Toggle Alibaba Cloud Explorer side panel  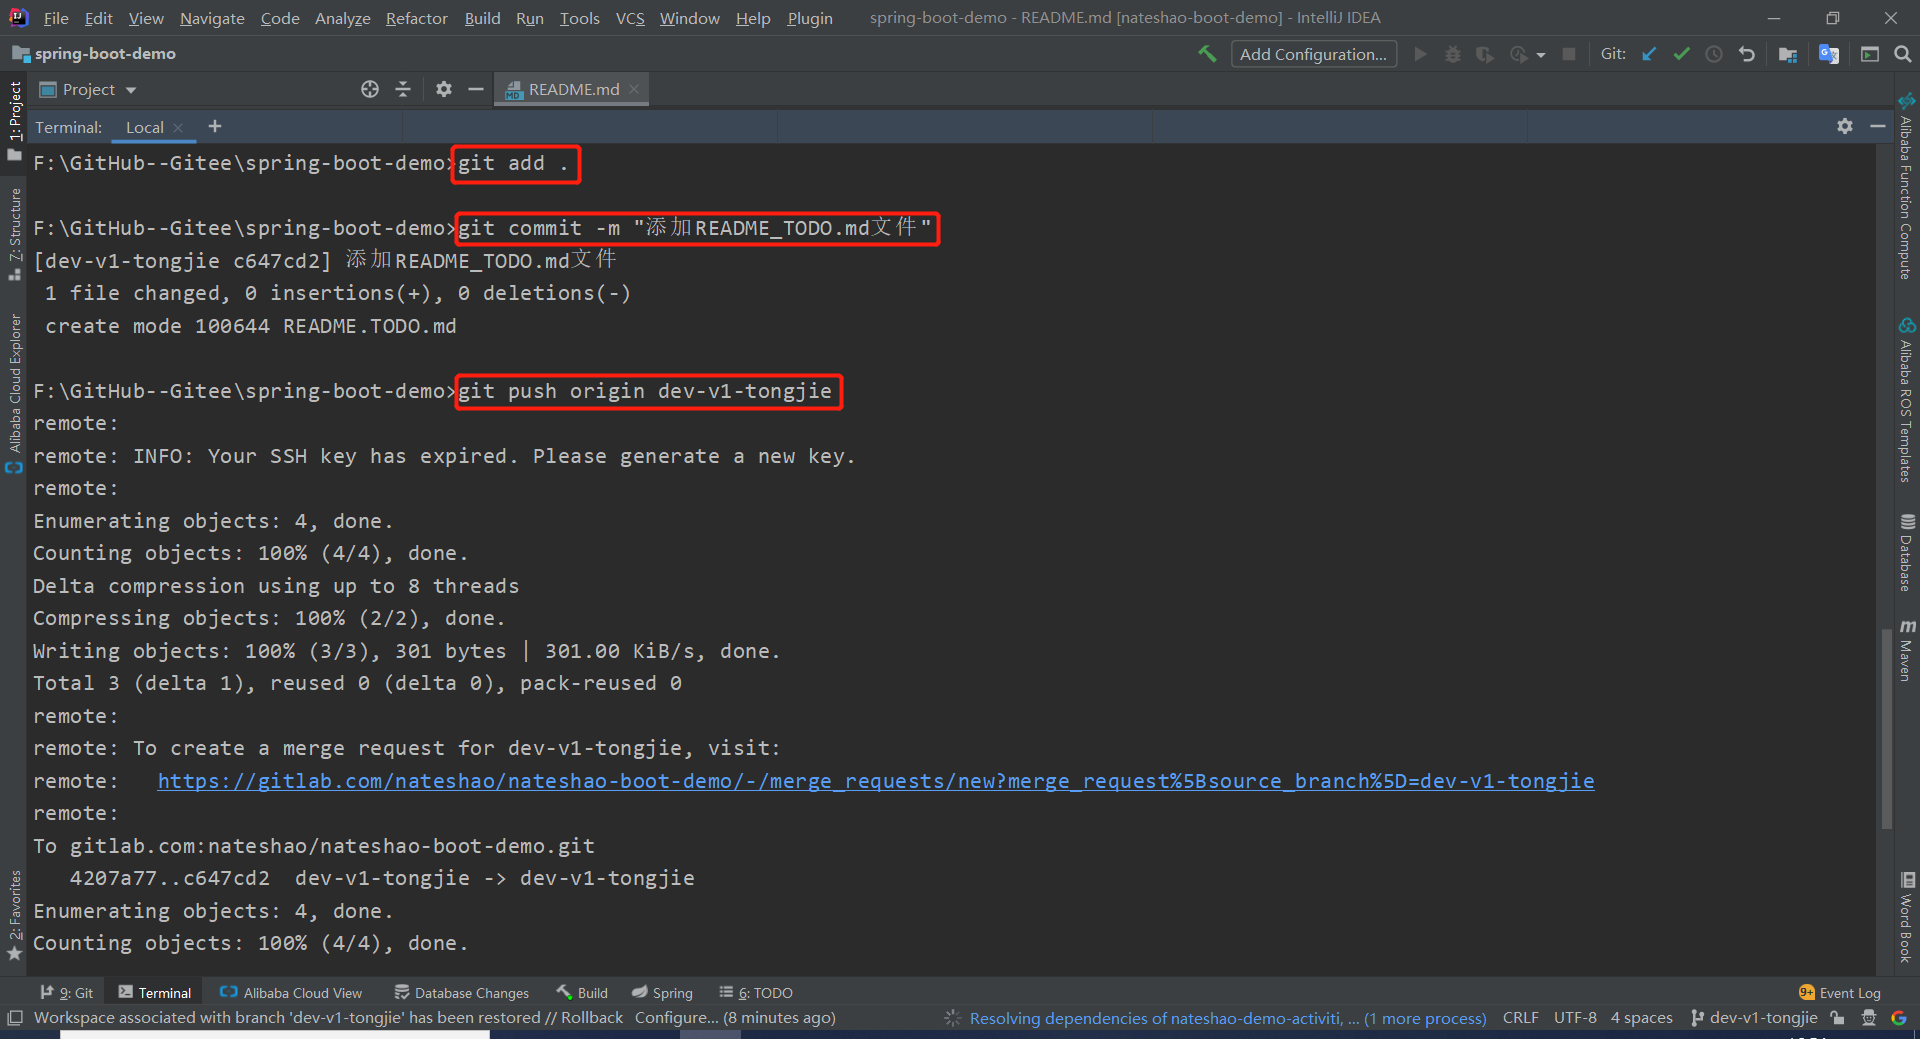pos(14,392)
